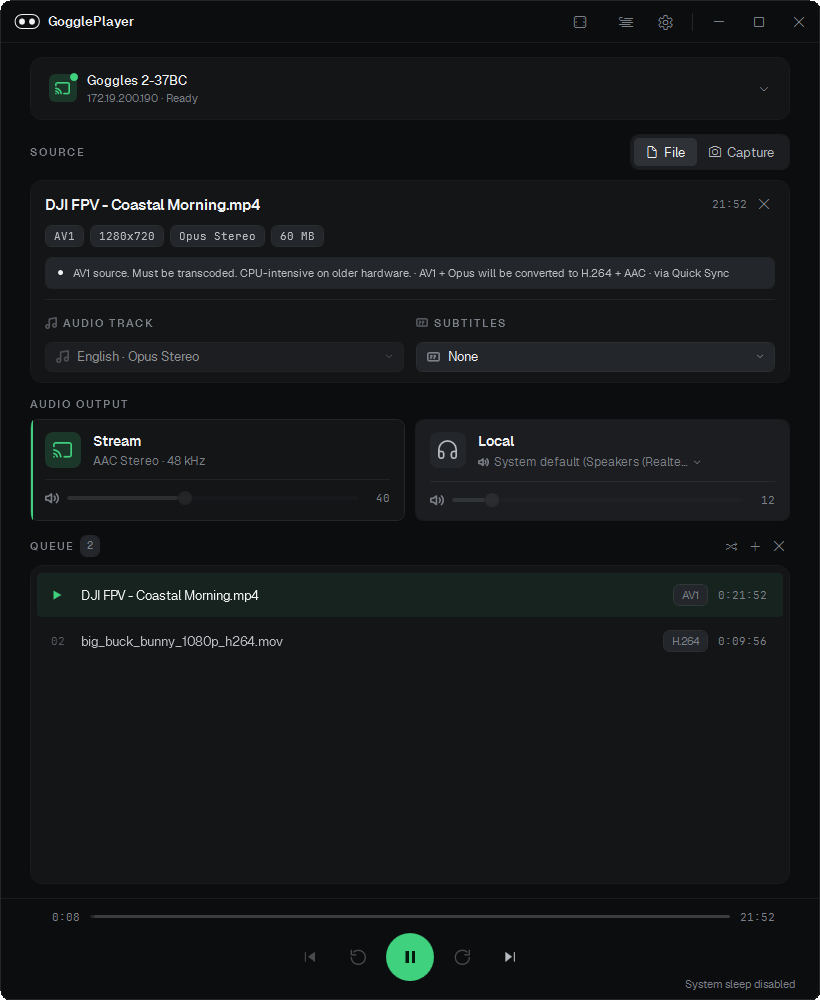Skip forward with the forward arrow button
Image resolution: width=820 pixels, height=1000 pixels.
click(462, 957)
